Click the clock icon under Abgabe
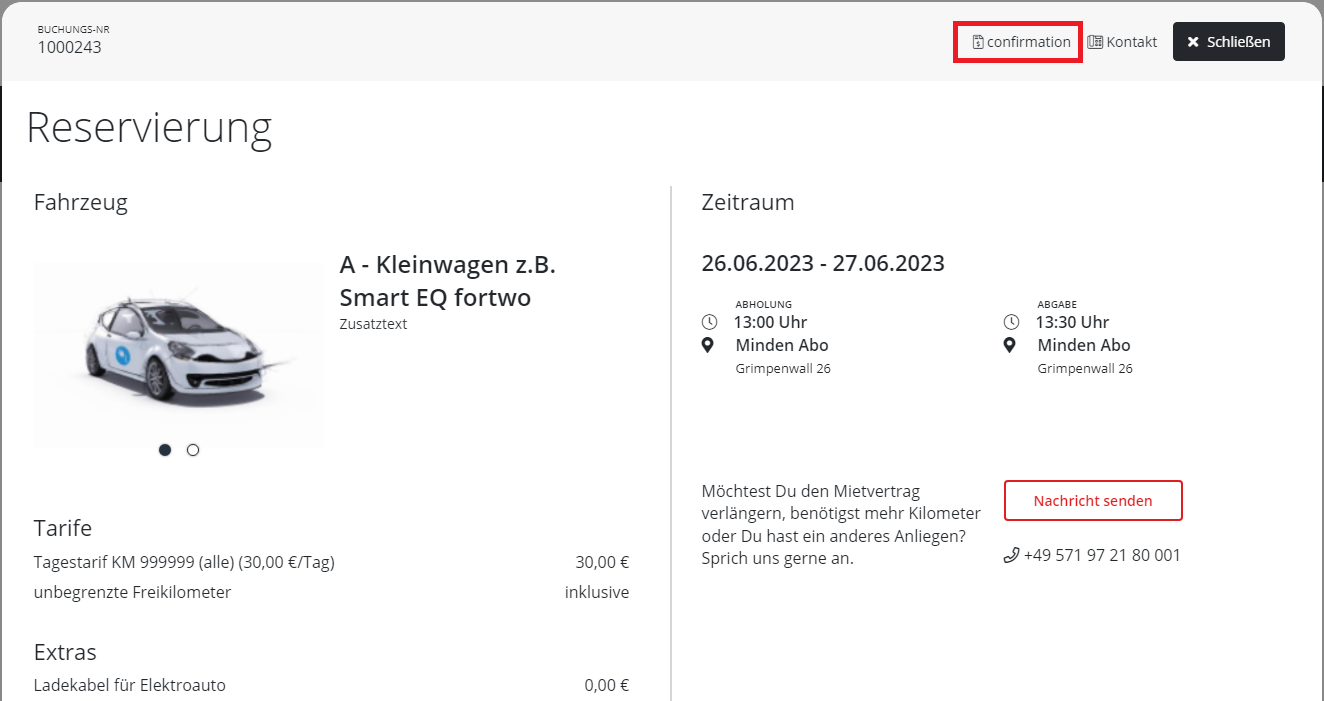 click(x=1011, y=322)
